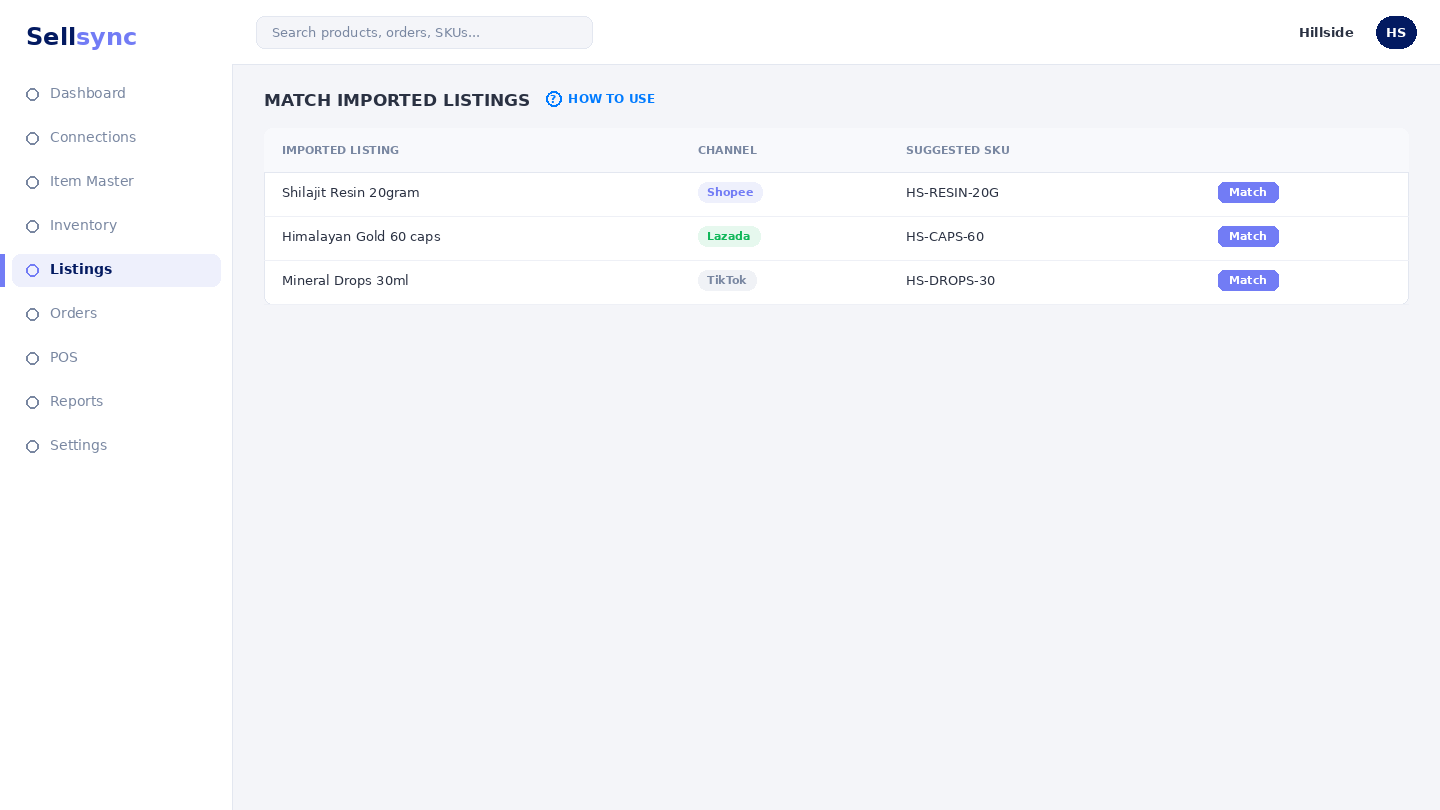Focus the search products, orders, SKUs field
This screenshot has width=1440, height=810.
click(x=424, y=32)
